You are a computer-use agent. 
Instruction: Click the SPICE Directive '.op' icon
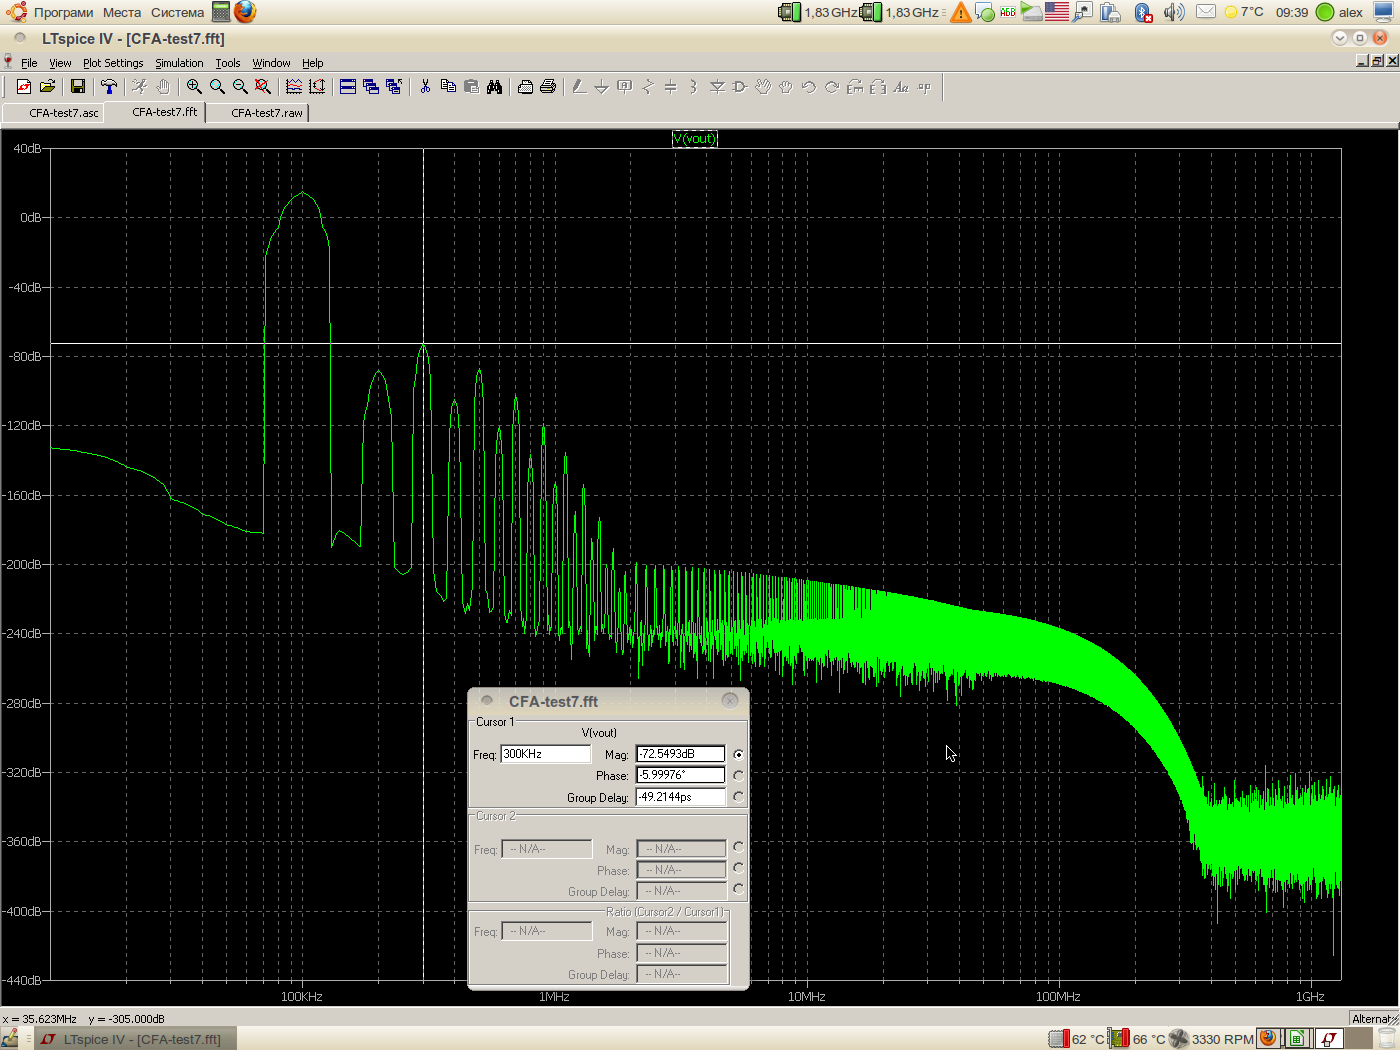pyautogui.click(x=924, y=87)
